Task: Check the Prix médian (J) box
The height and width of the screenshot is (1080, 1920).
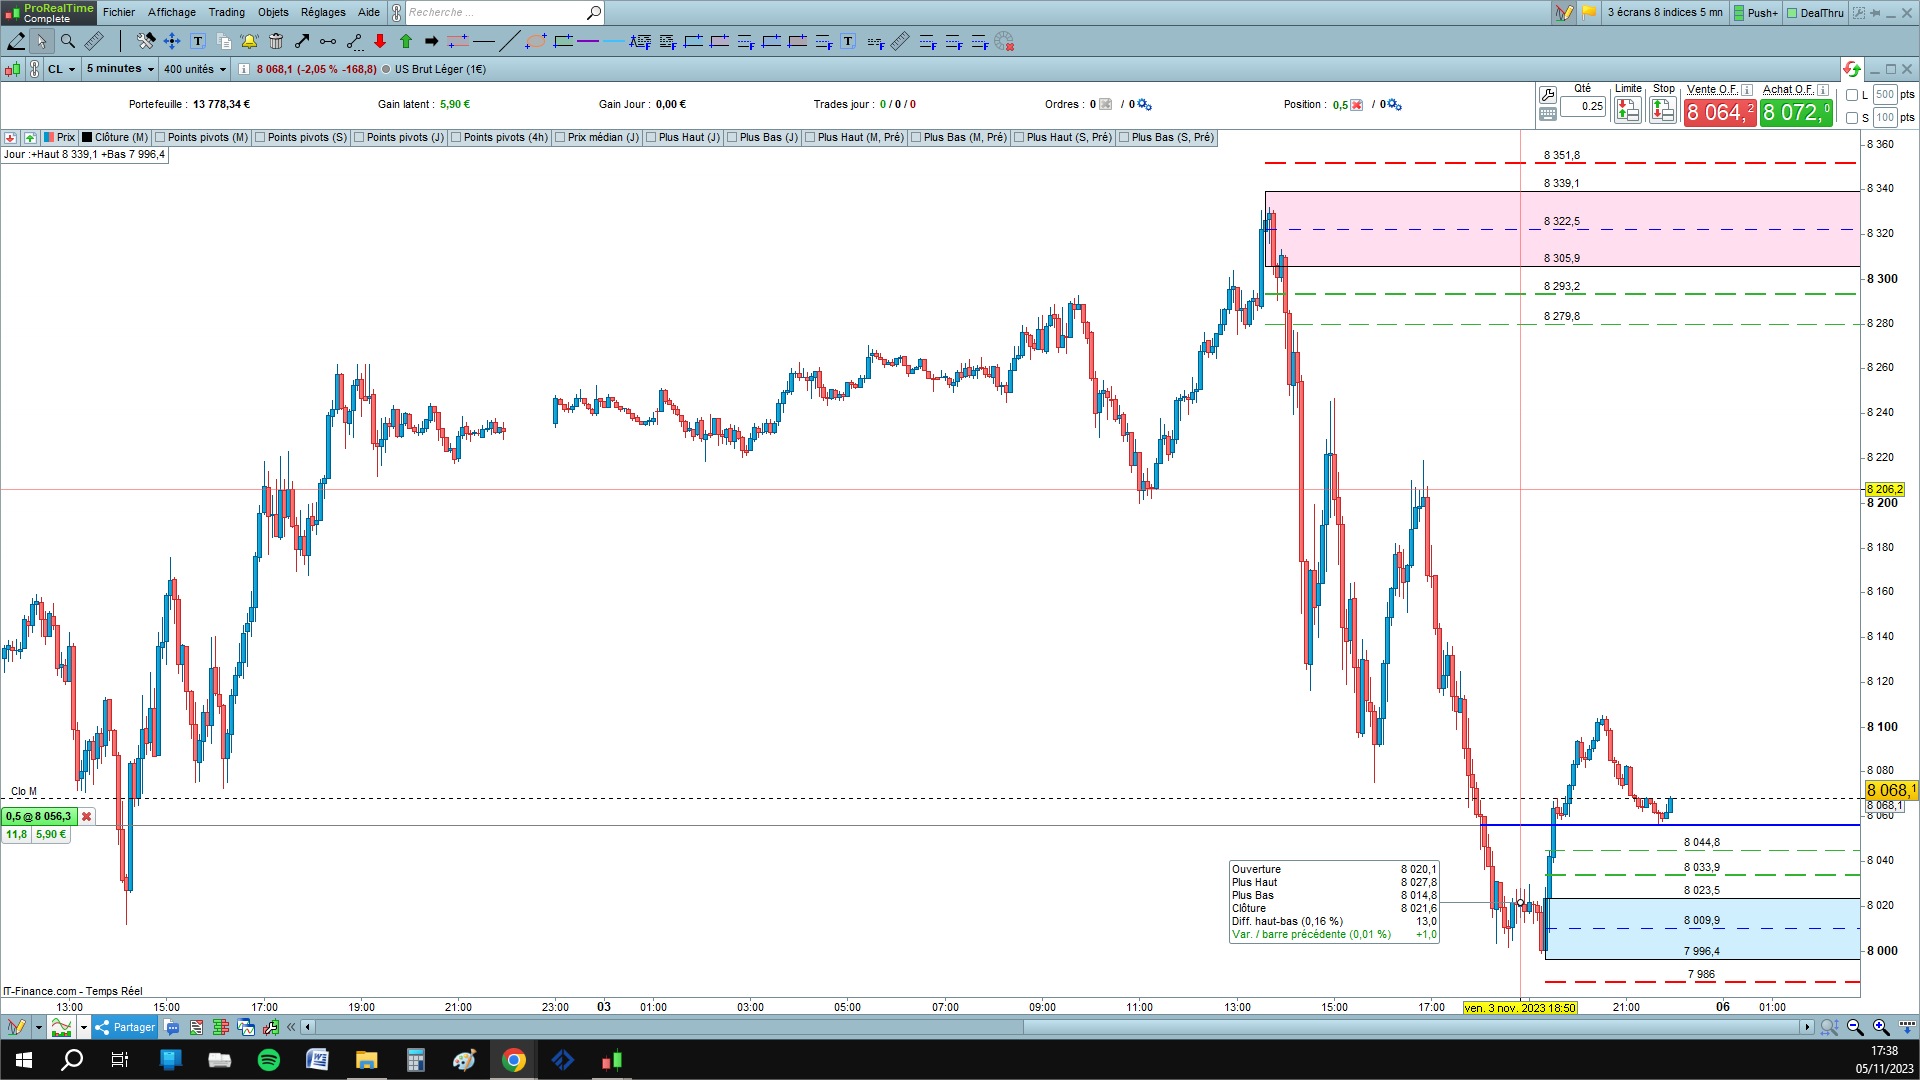Action: (x=561, y=137)
